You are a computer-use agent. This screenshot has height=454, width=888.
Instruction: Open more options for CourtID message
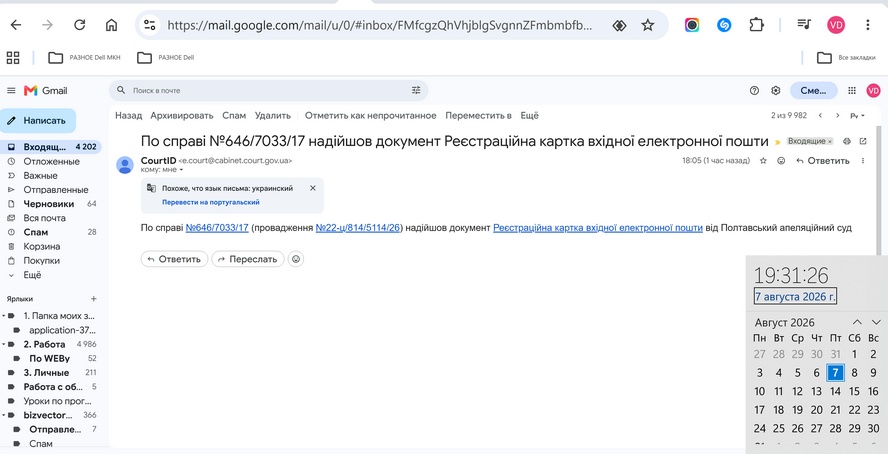tap(863, 161)
